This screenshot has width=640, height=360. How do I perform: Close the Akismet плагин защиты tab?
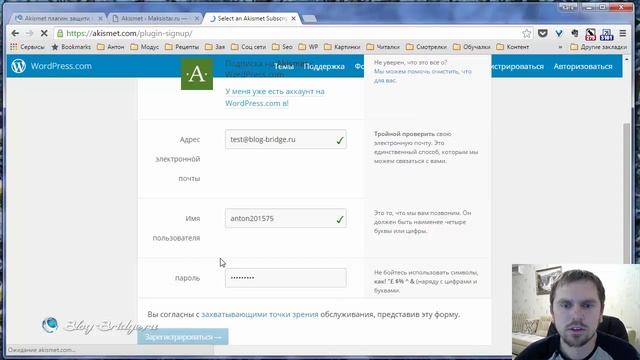click(100, 18)
